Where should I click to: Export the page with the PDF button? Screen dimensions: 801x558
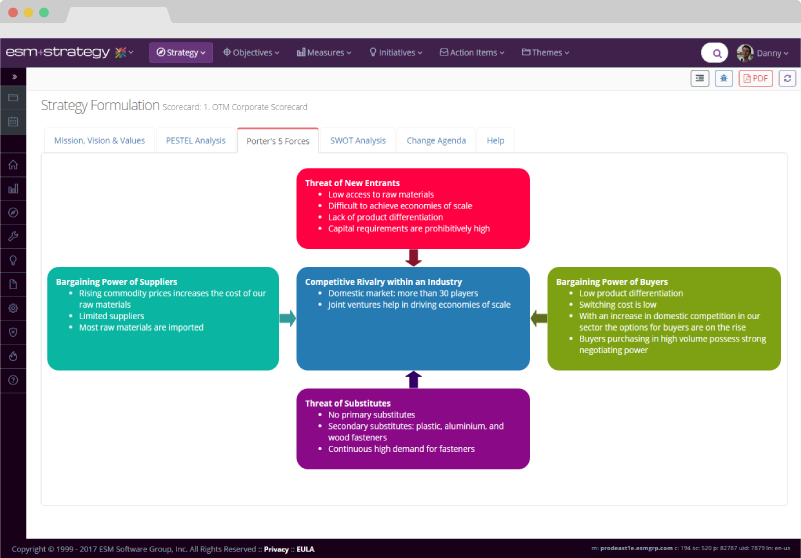point(756,78)
